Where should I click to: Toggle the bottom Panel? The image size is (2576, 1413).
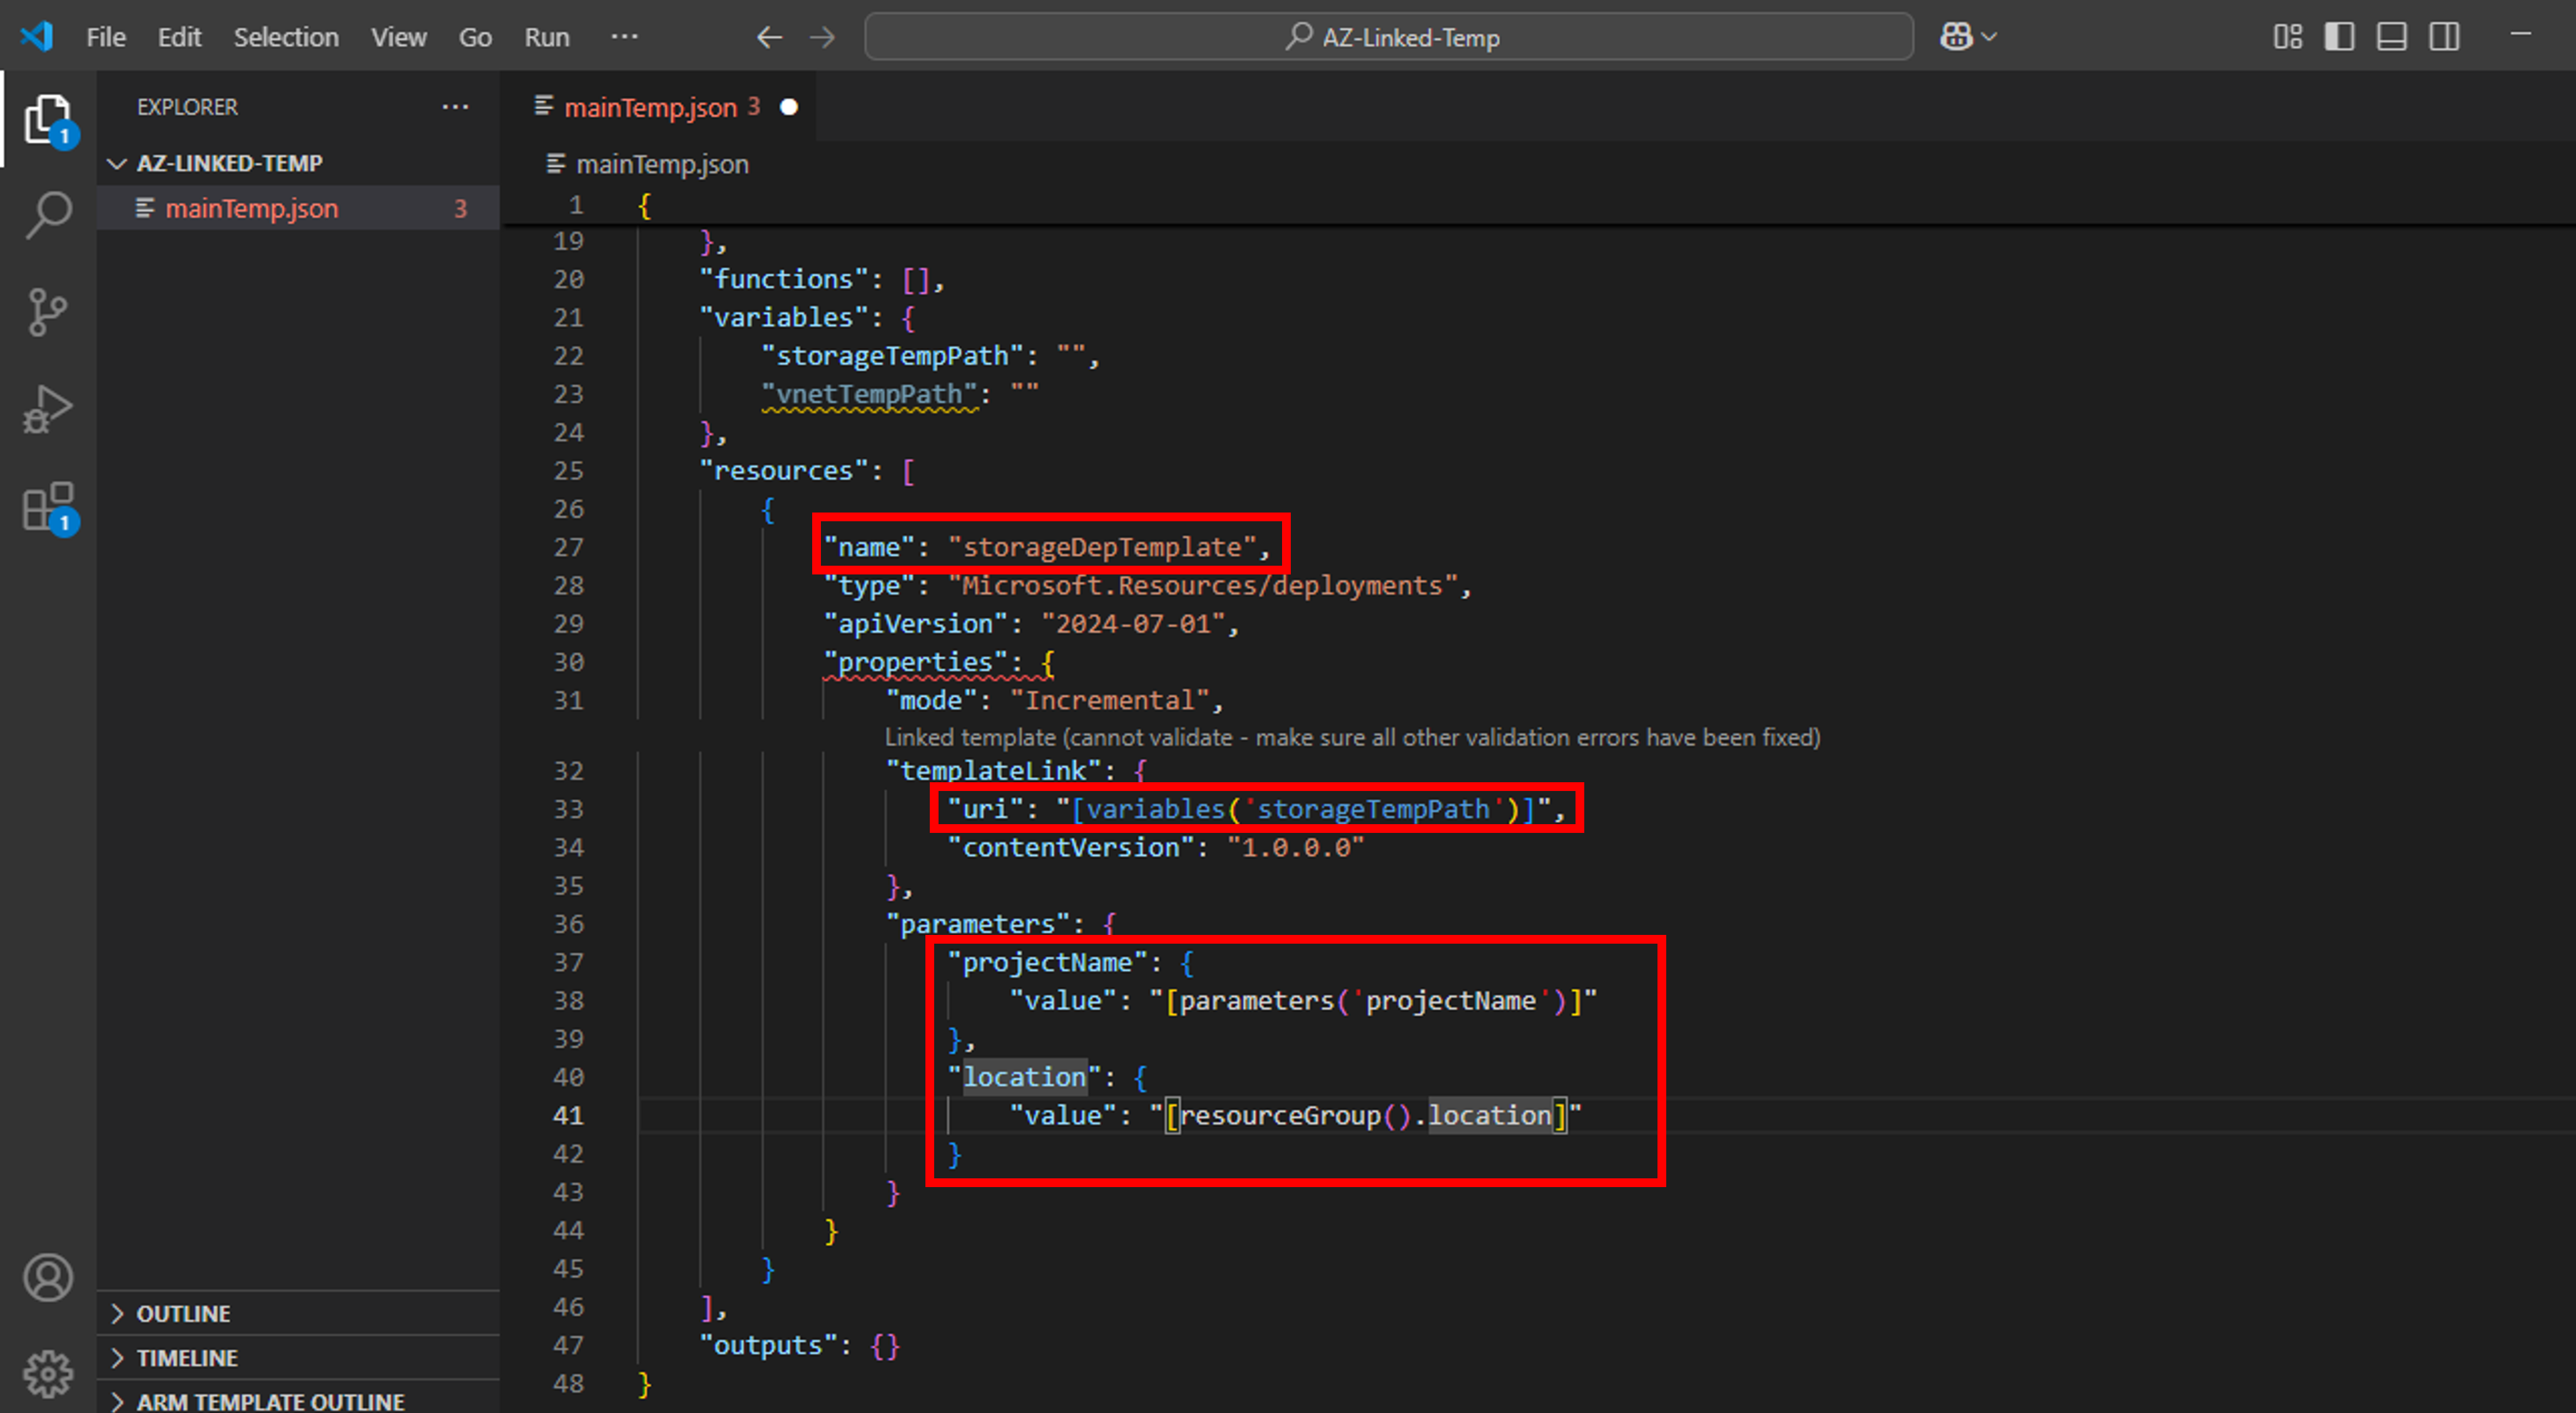click(x=2392, y=36)
